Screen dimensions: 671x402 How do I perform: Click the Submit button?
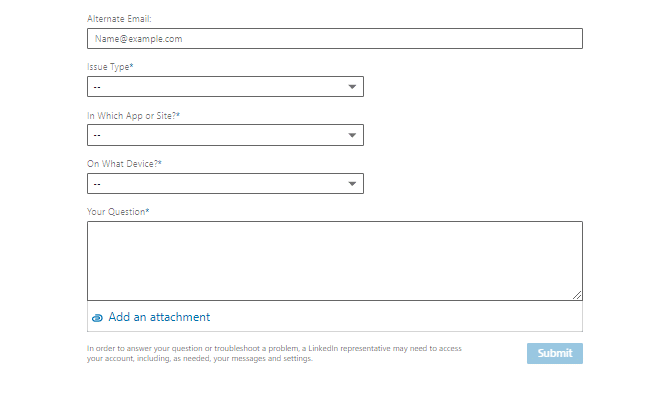555,354
